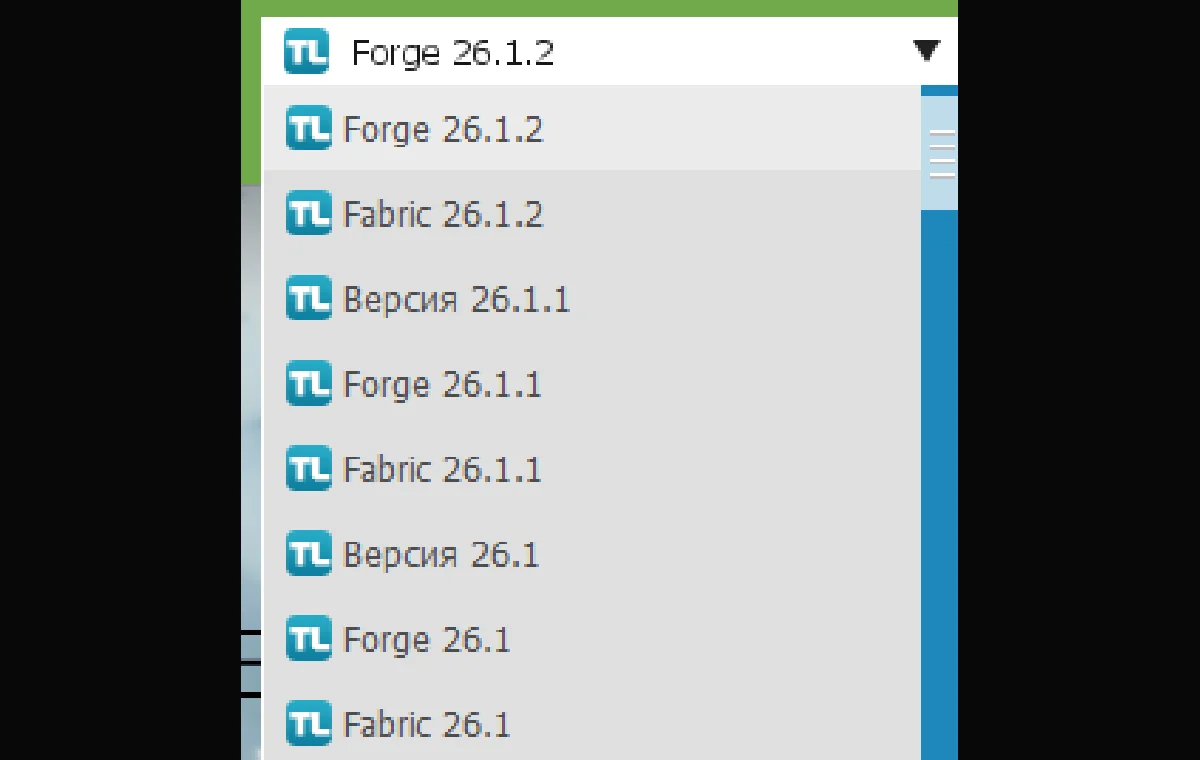Click the TL icon next to Версия 26.1.1

[x=308, y=299]
